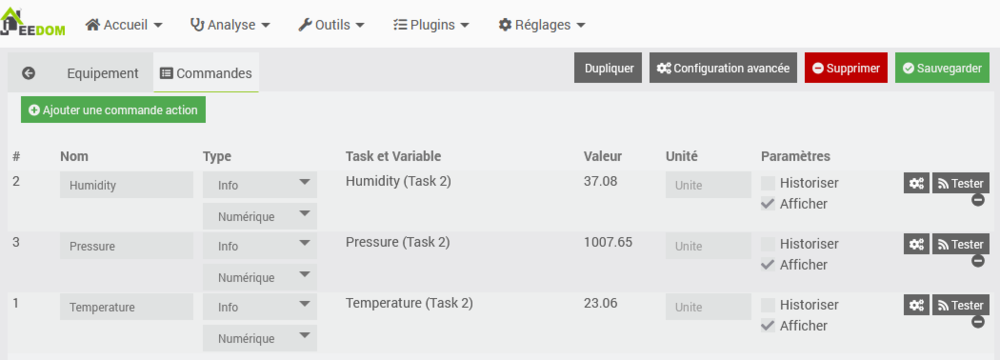This screenshot has width=1000, height=360.
Task: Open the Plugins menu
Action: [x=431, y=25]
